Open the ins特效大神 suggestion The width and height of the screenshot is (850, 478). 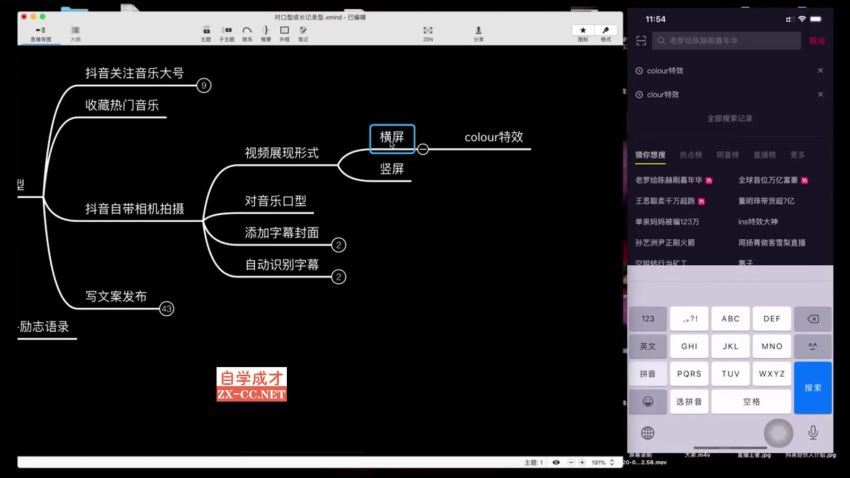pos(758,222)
